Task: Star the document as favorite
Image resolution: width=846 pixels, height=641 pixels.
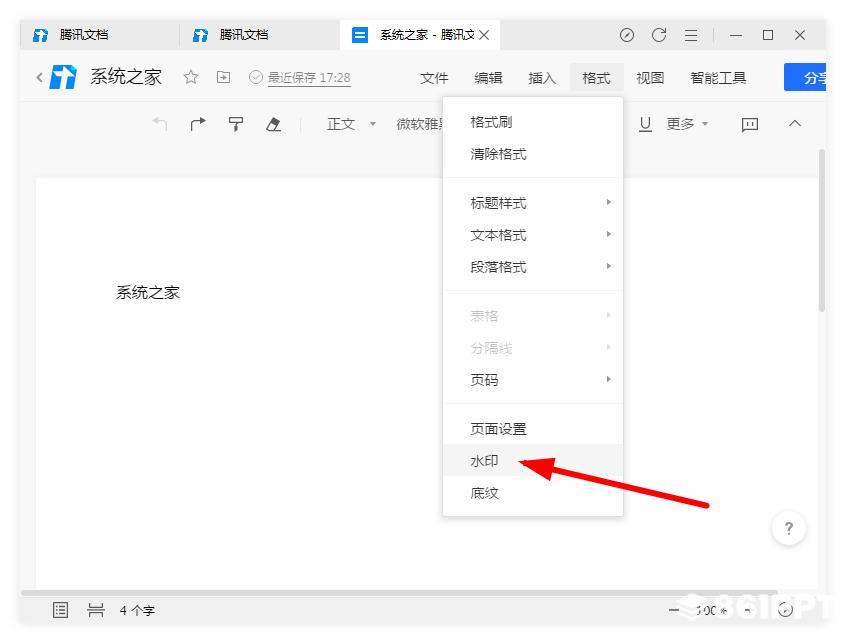Action: 190,77
